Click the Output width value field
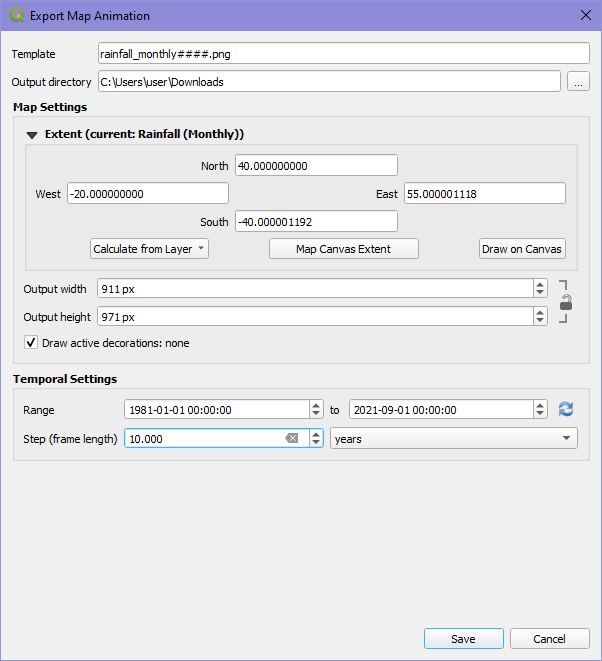The width and height of the screenshot is (602, 661). [315, 289]
